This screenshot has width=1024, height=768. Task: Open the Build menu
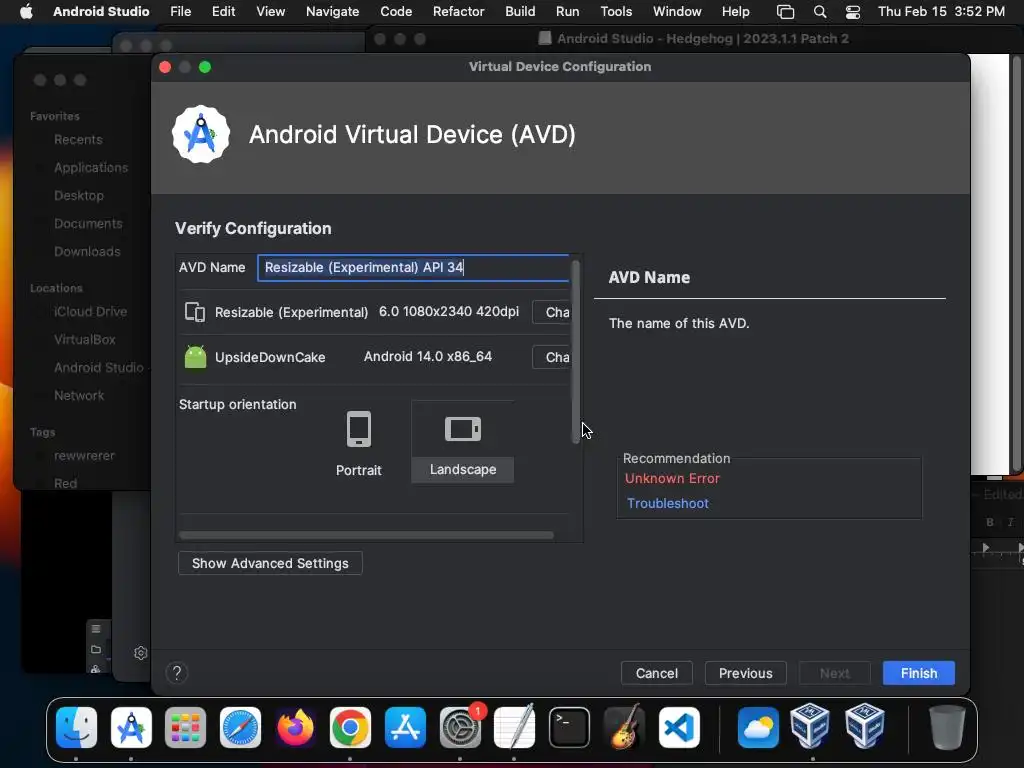pyautogui.click(x=520, y=11)
